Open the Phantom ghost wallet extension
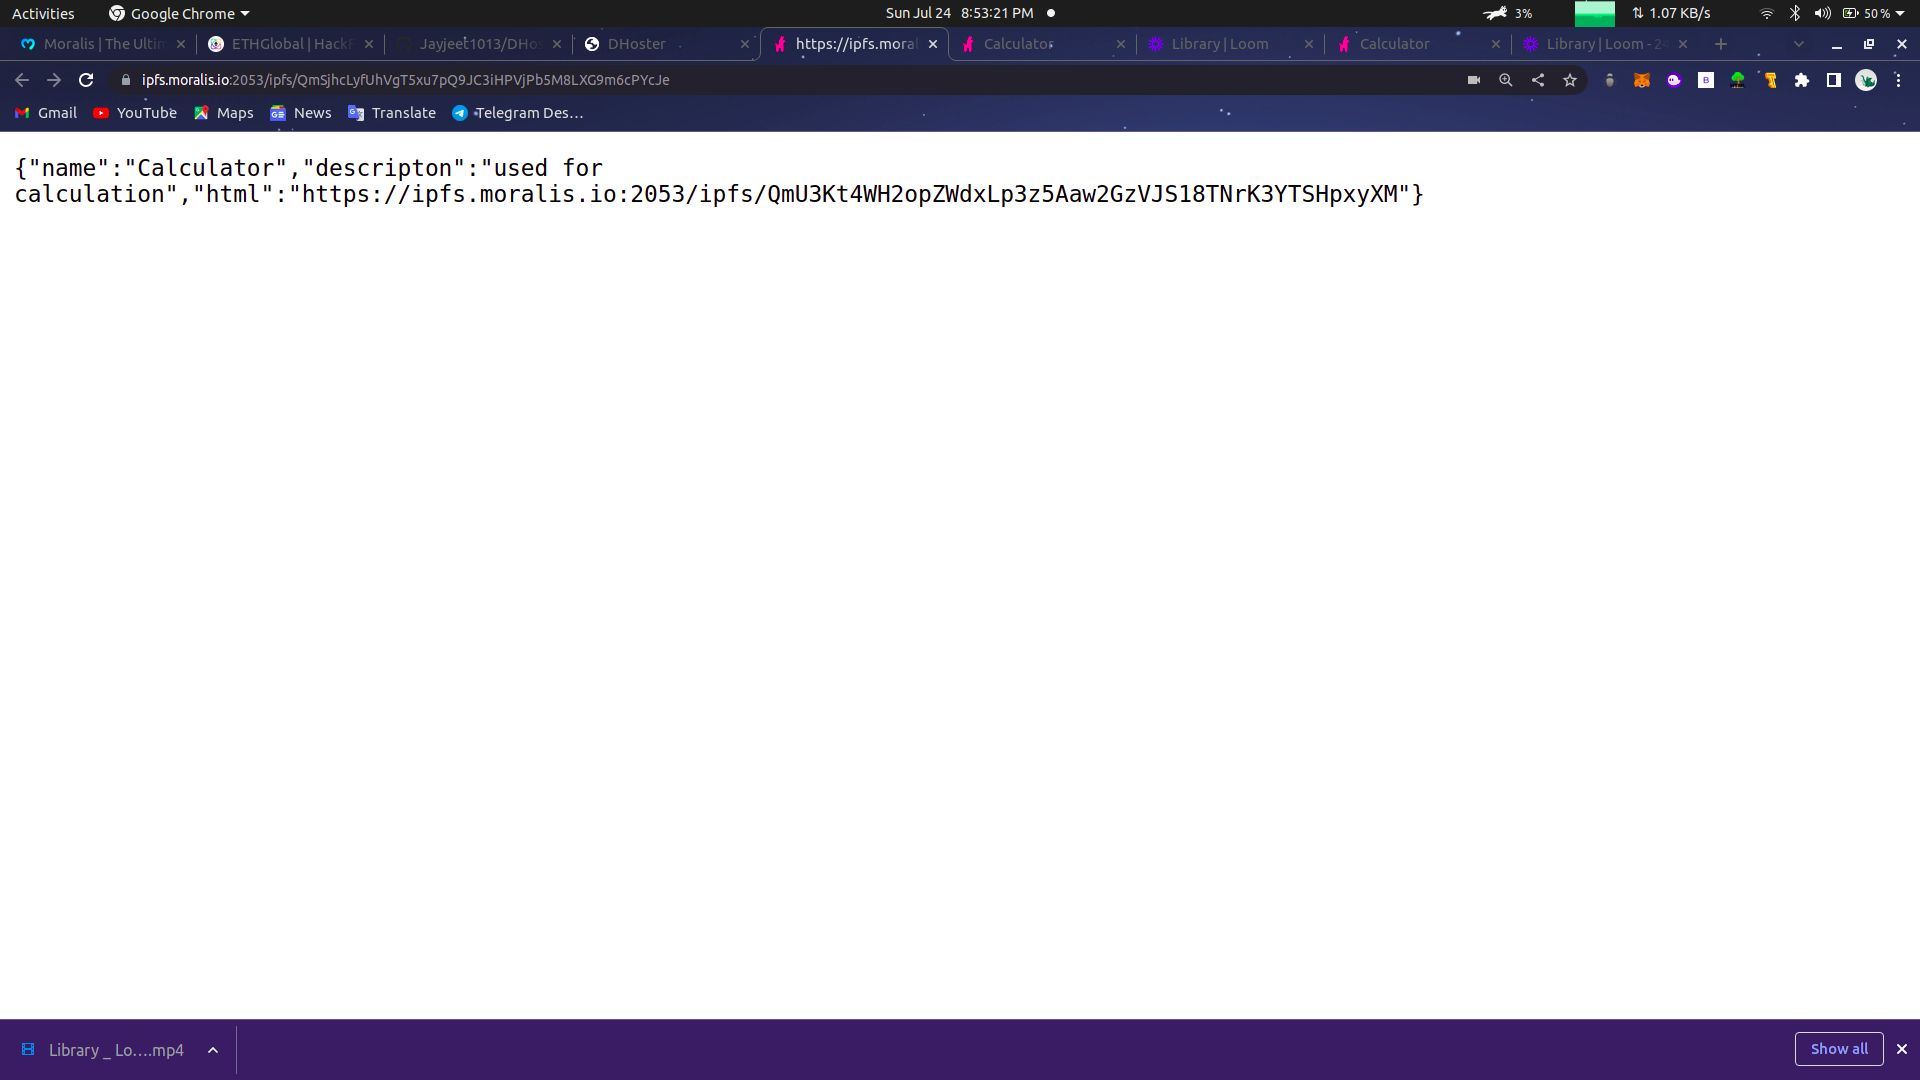The width and height of the screenshot is (1920, 1080). (1674, 80)
